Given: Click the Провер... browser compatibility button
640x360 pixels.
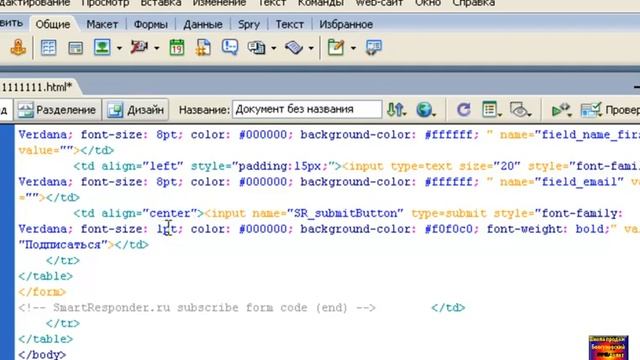Looking at the screenshot, I should pyautogui.click(x=610, y=110).
